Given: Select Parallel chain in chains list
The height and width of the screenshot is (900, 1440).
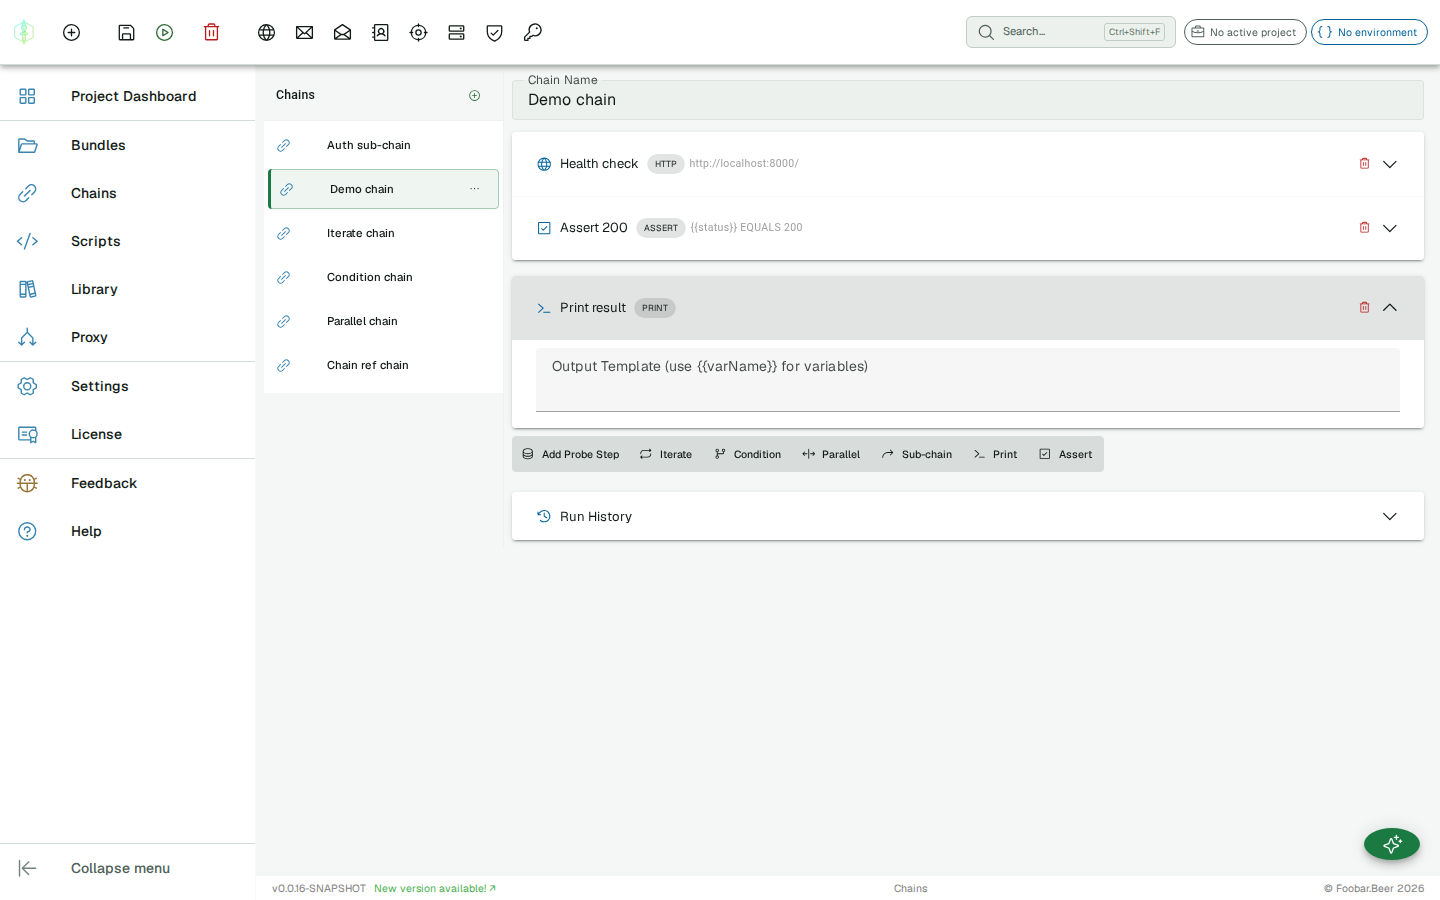Looking at the screenshot, I should coord(383,321).
